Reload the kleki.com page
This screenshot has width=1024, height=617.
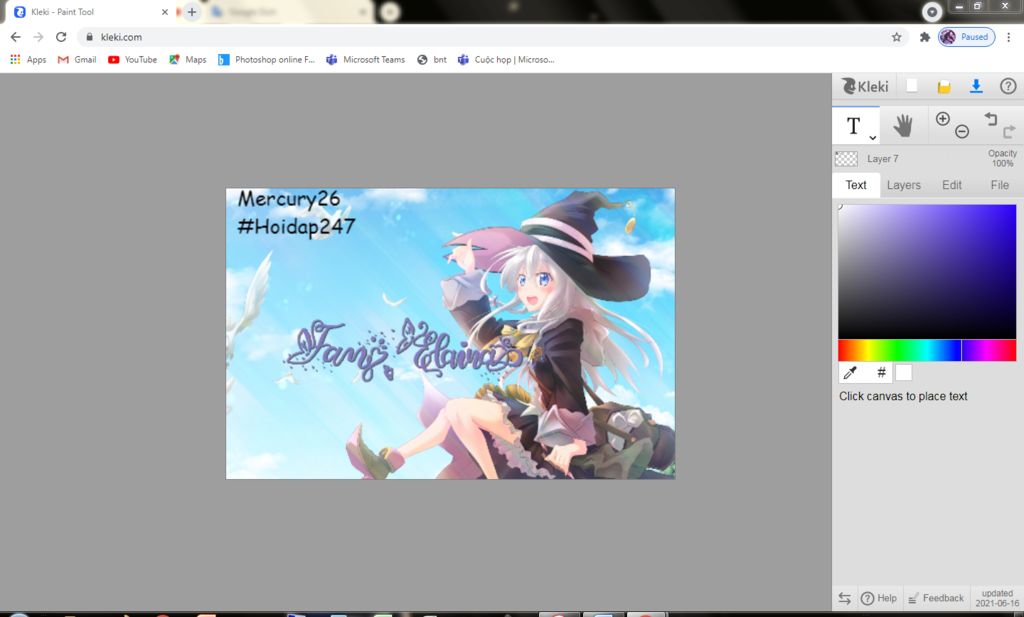click(61, 37)
